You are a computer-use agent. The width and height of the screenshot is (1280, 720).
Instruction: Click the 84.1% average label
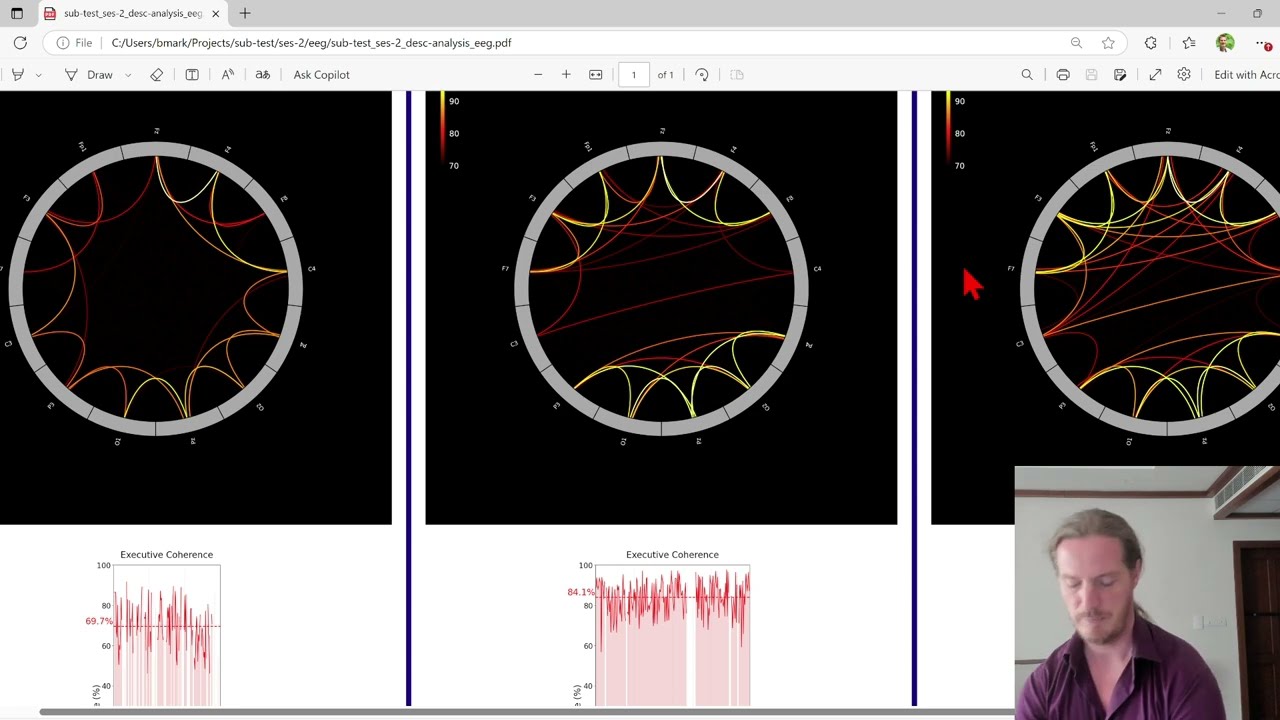coord(581,592)
